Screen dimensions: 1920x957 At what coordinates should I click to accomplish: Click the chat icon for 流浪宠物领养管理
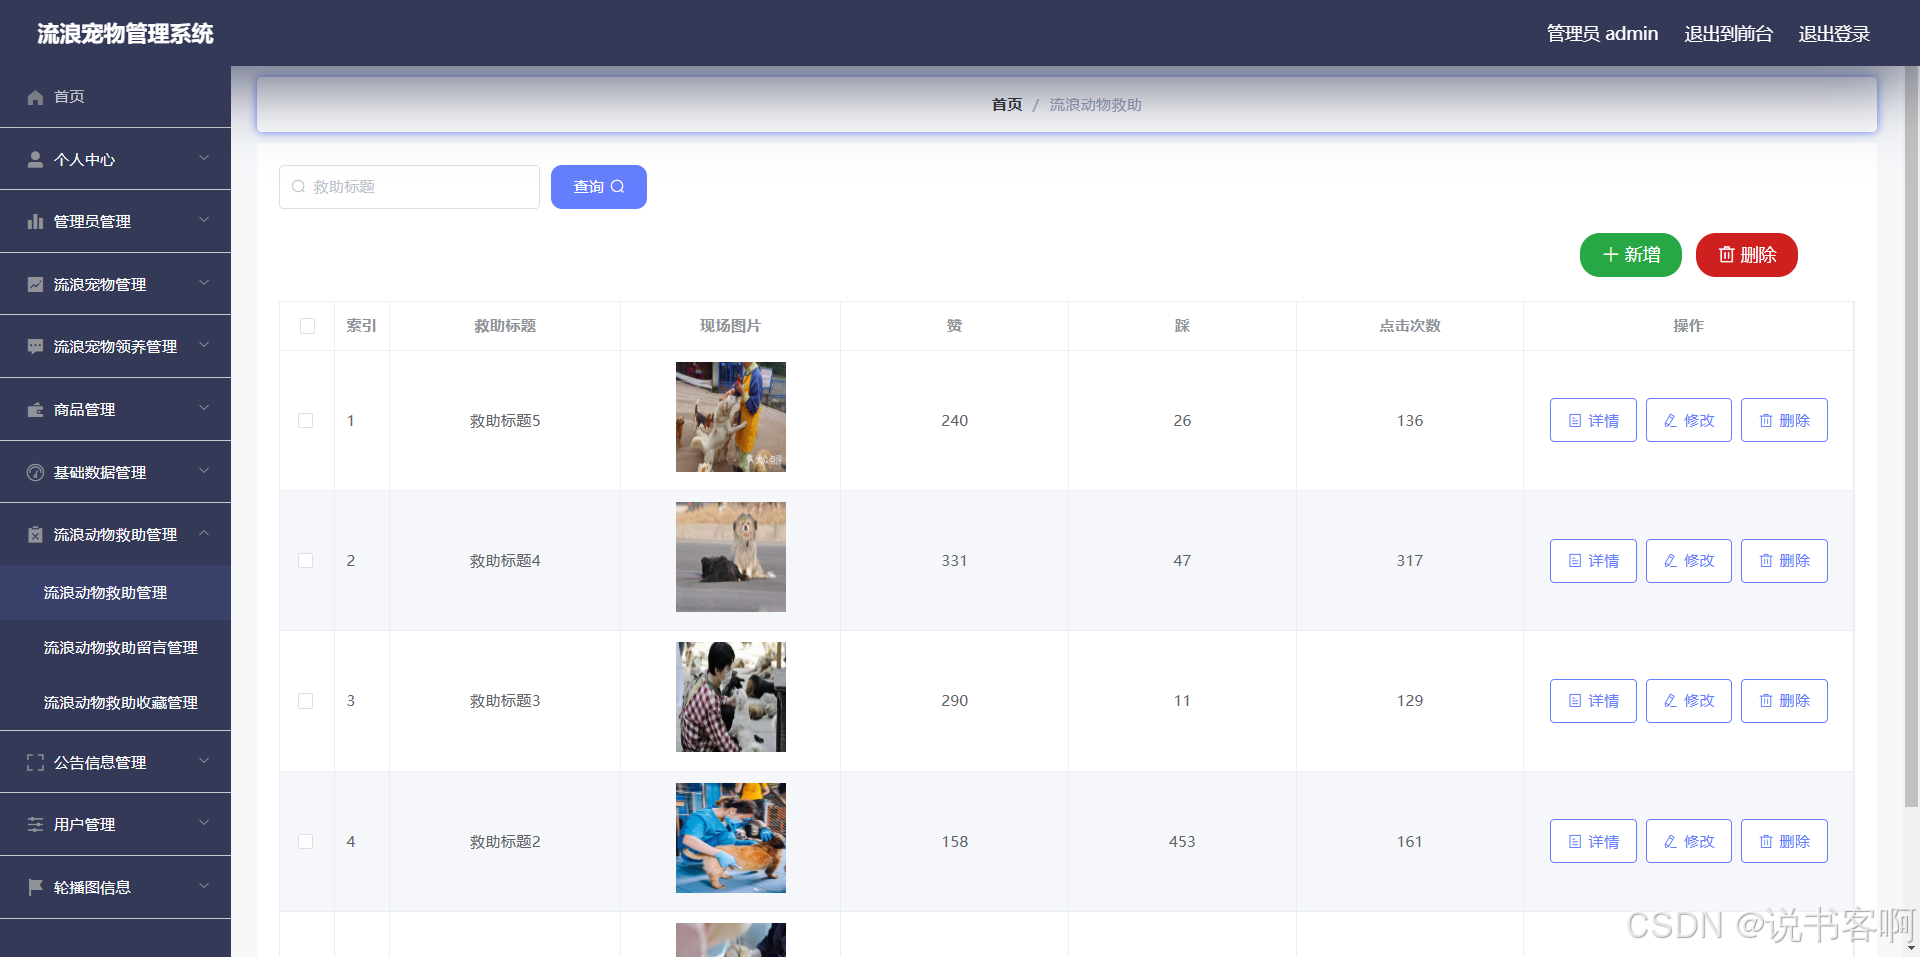click(35, 346)
